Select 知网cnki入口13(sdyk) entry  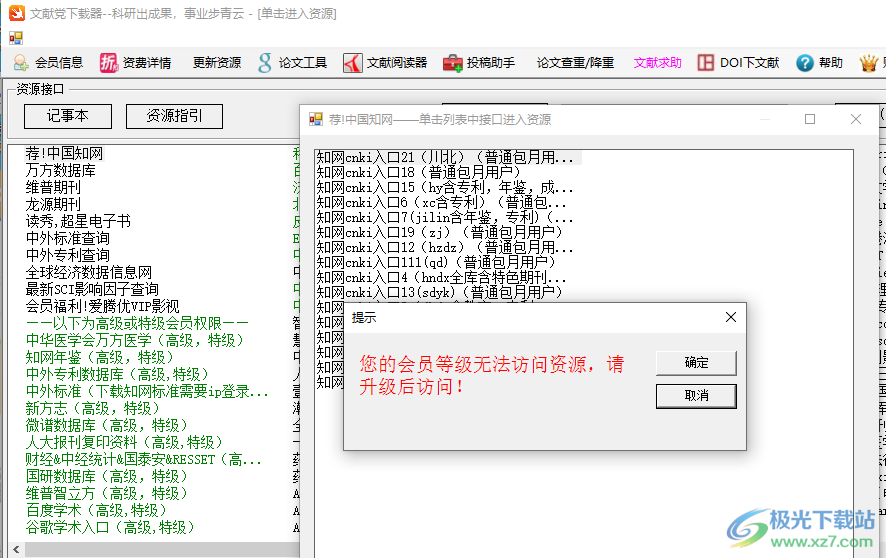tap(440, 292)
